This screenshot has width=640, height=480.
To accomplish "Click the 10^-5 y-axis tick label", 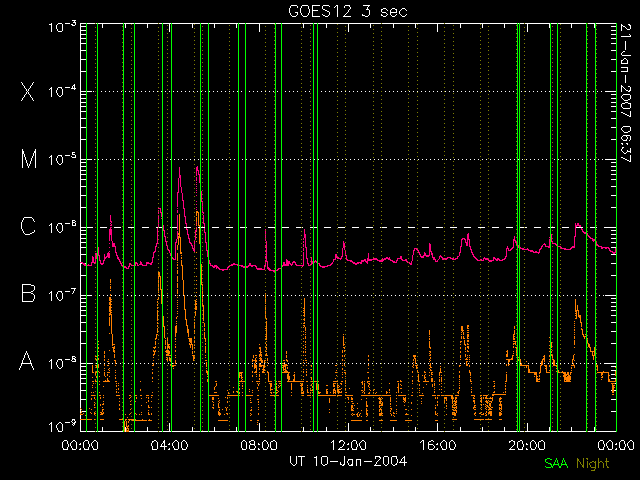I will coord(62,159).
